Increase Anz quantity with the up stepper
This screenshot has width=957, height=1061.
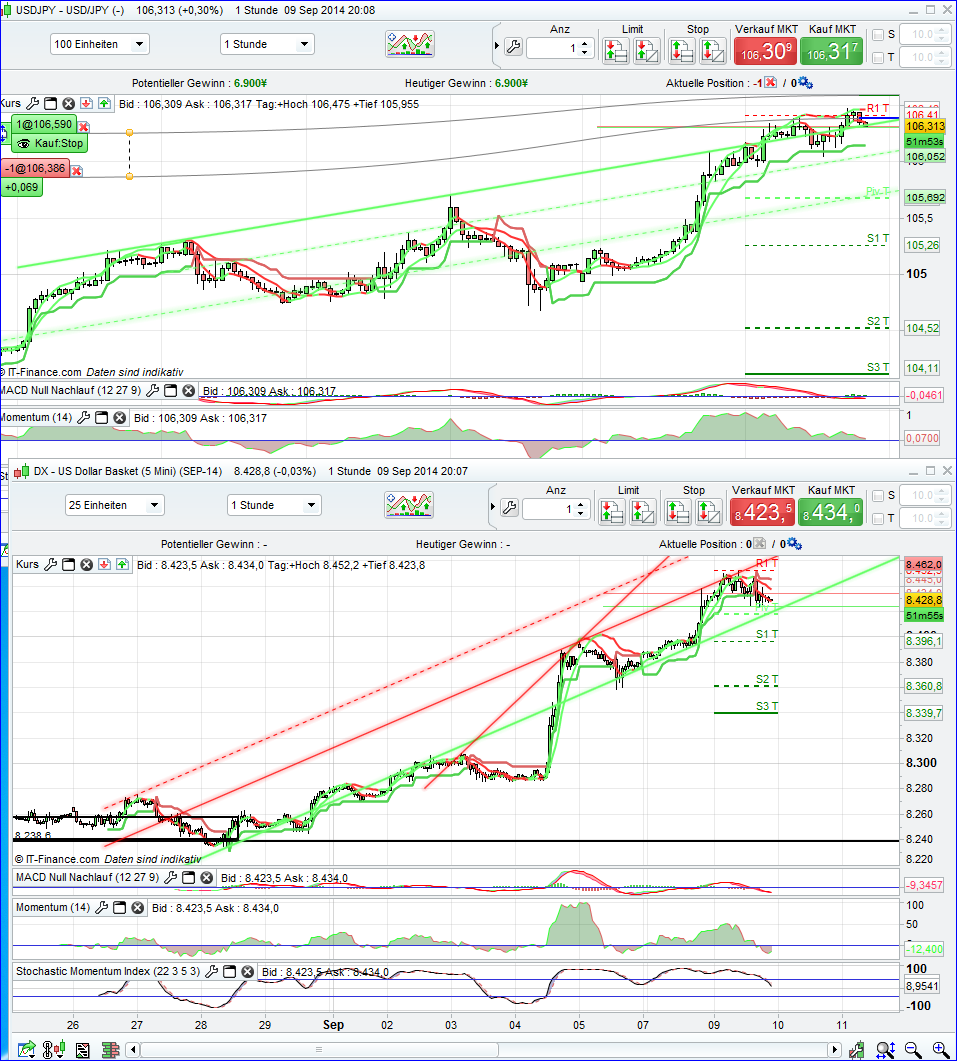click(x=584, y=42)
